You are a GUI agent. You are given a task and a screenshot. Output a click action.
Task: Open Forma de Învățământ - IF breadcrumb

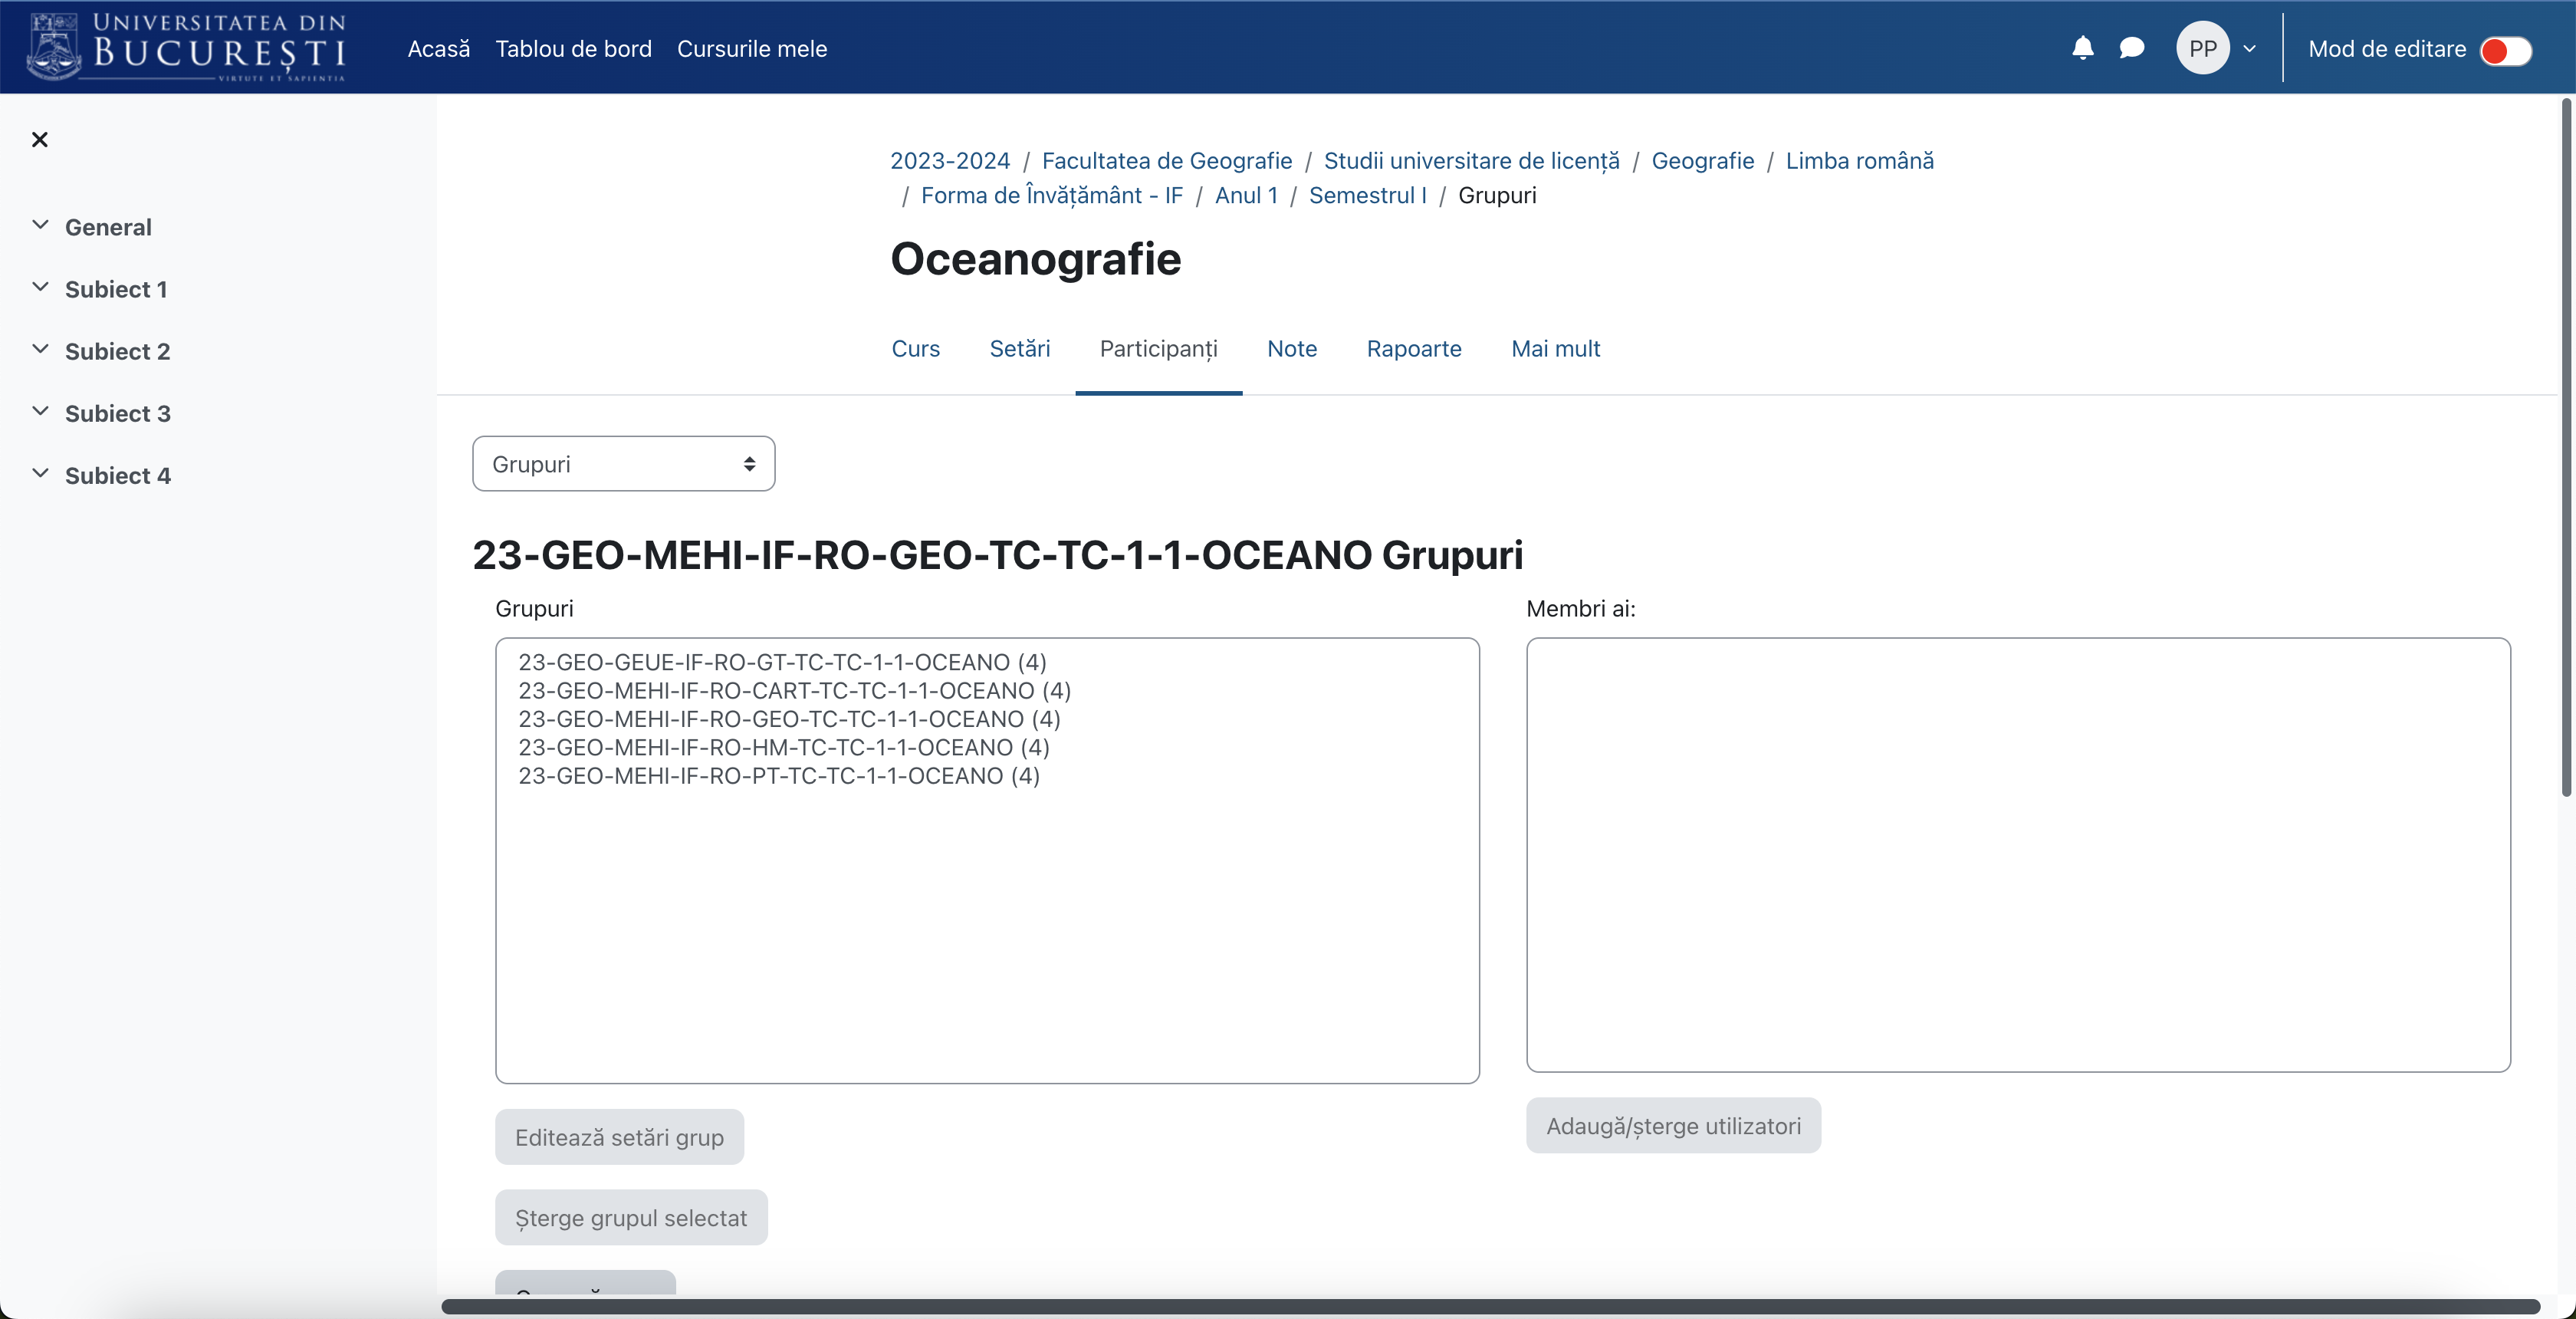tap(1051, 195)
